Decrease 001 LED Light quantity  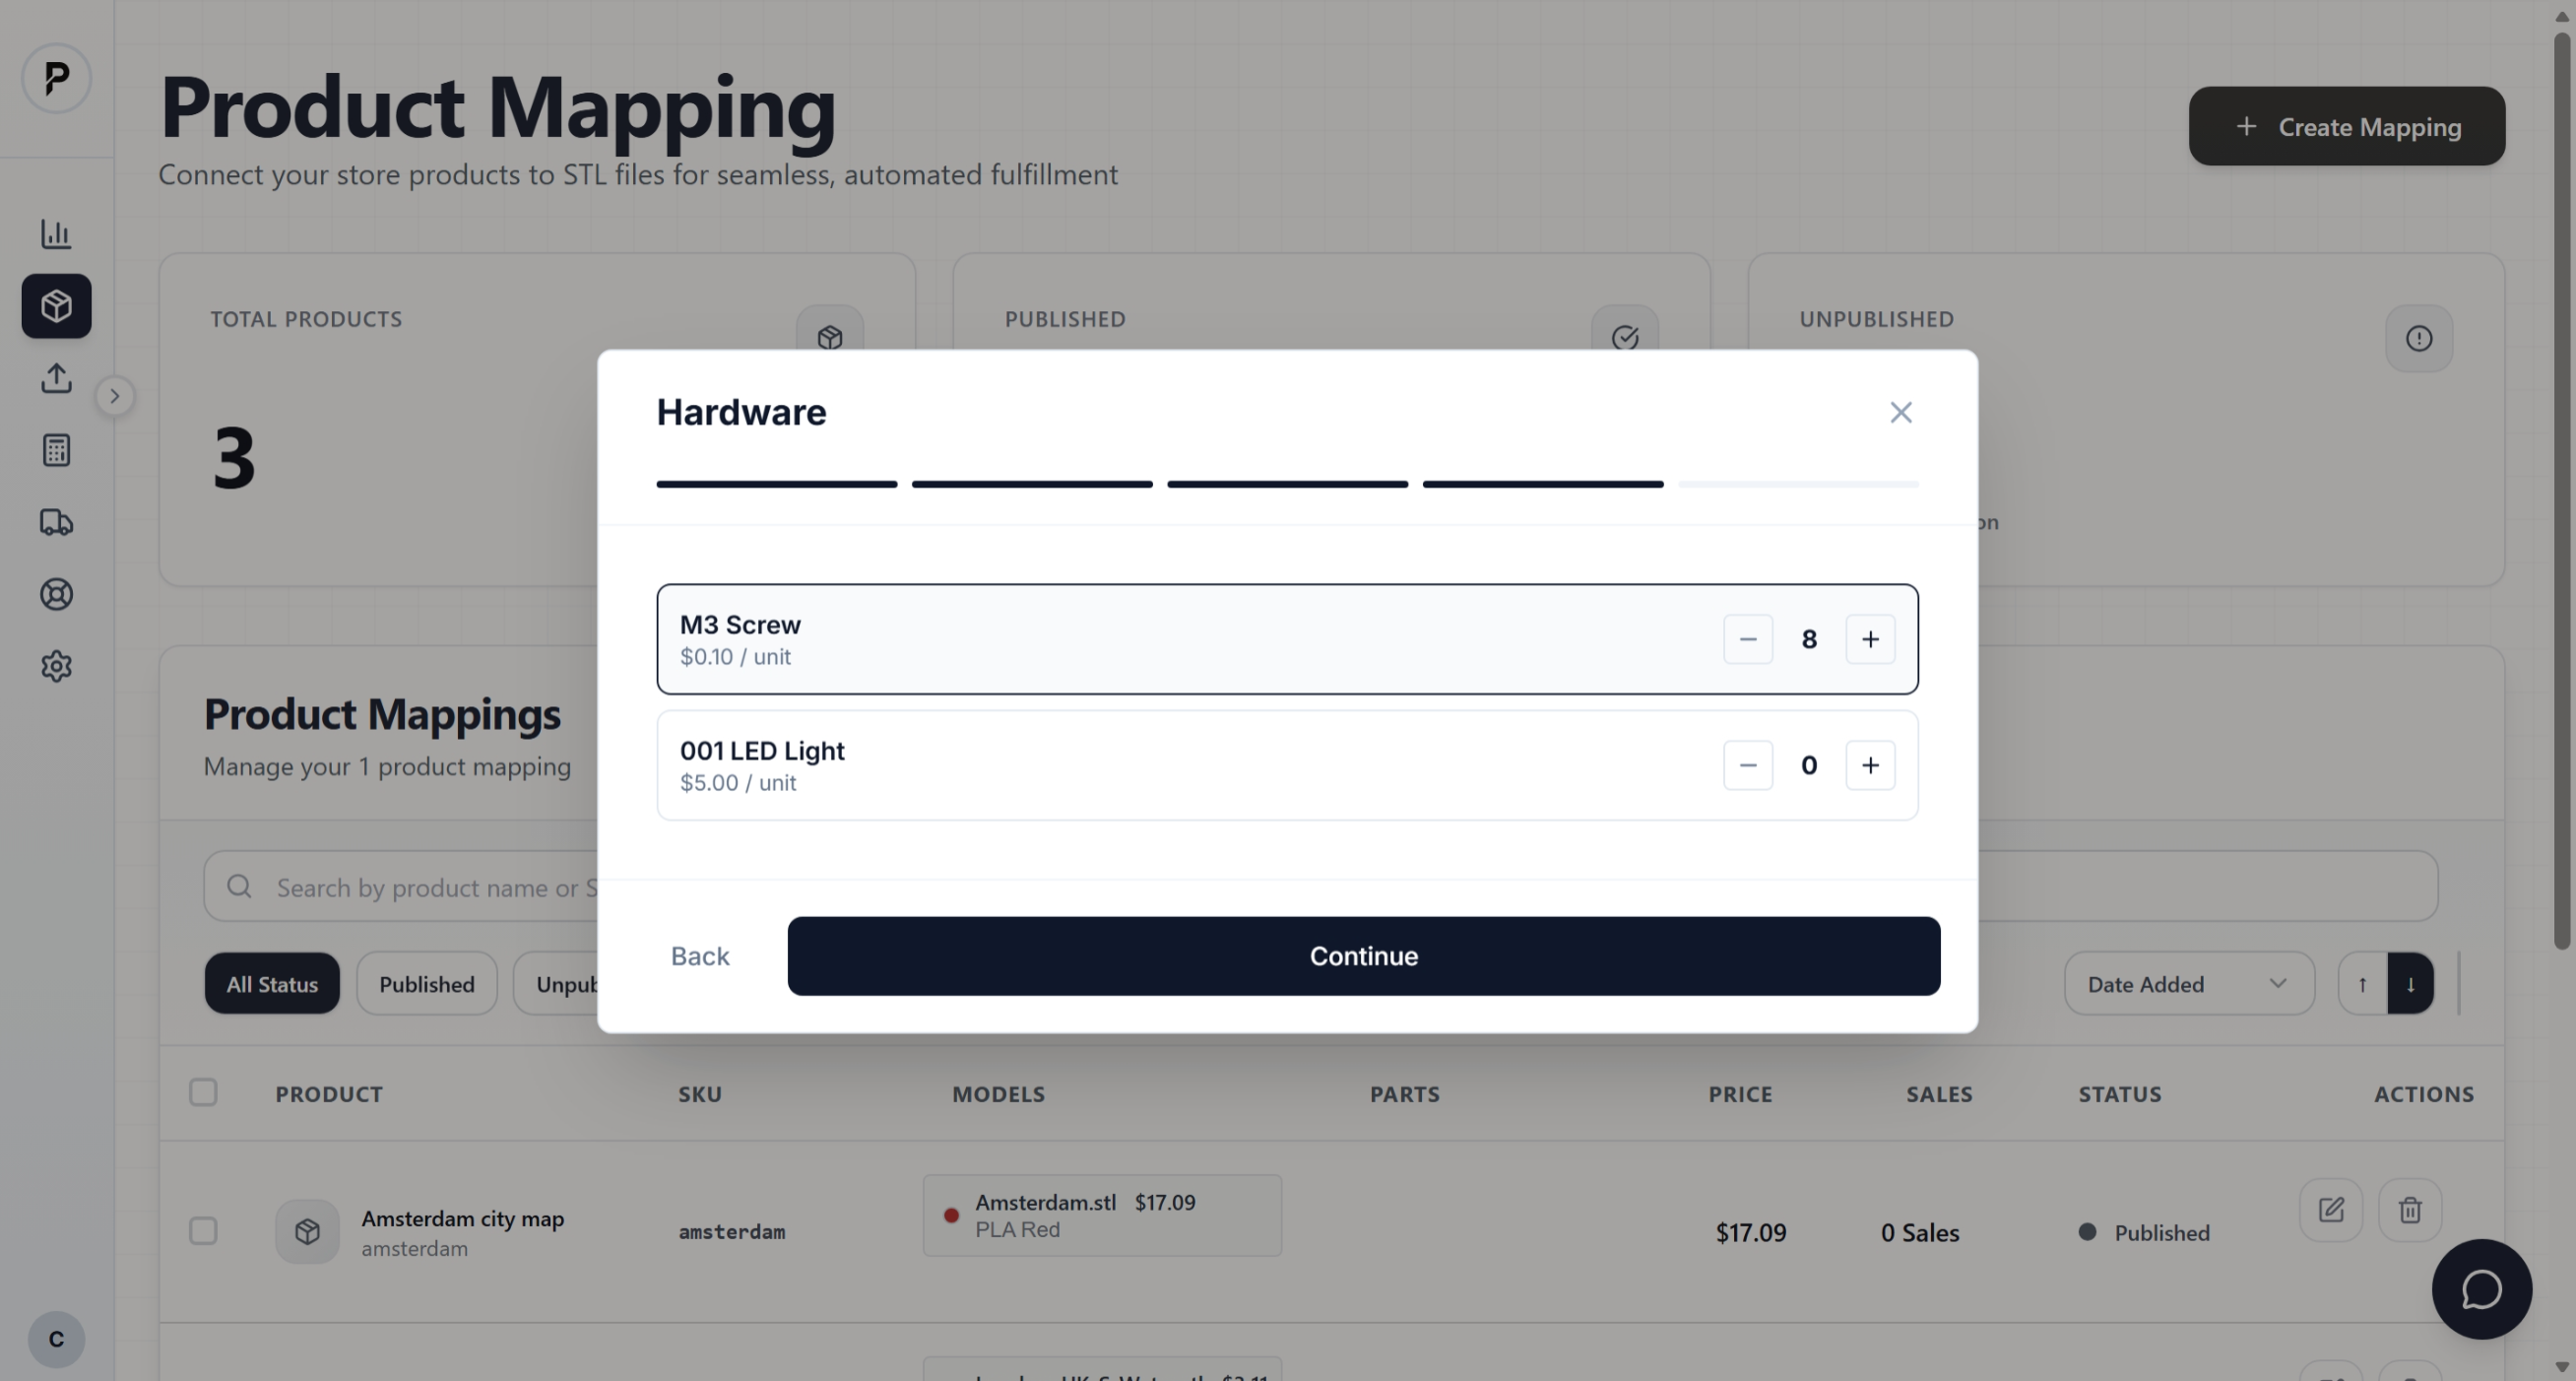click(x=1747, y=765)
